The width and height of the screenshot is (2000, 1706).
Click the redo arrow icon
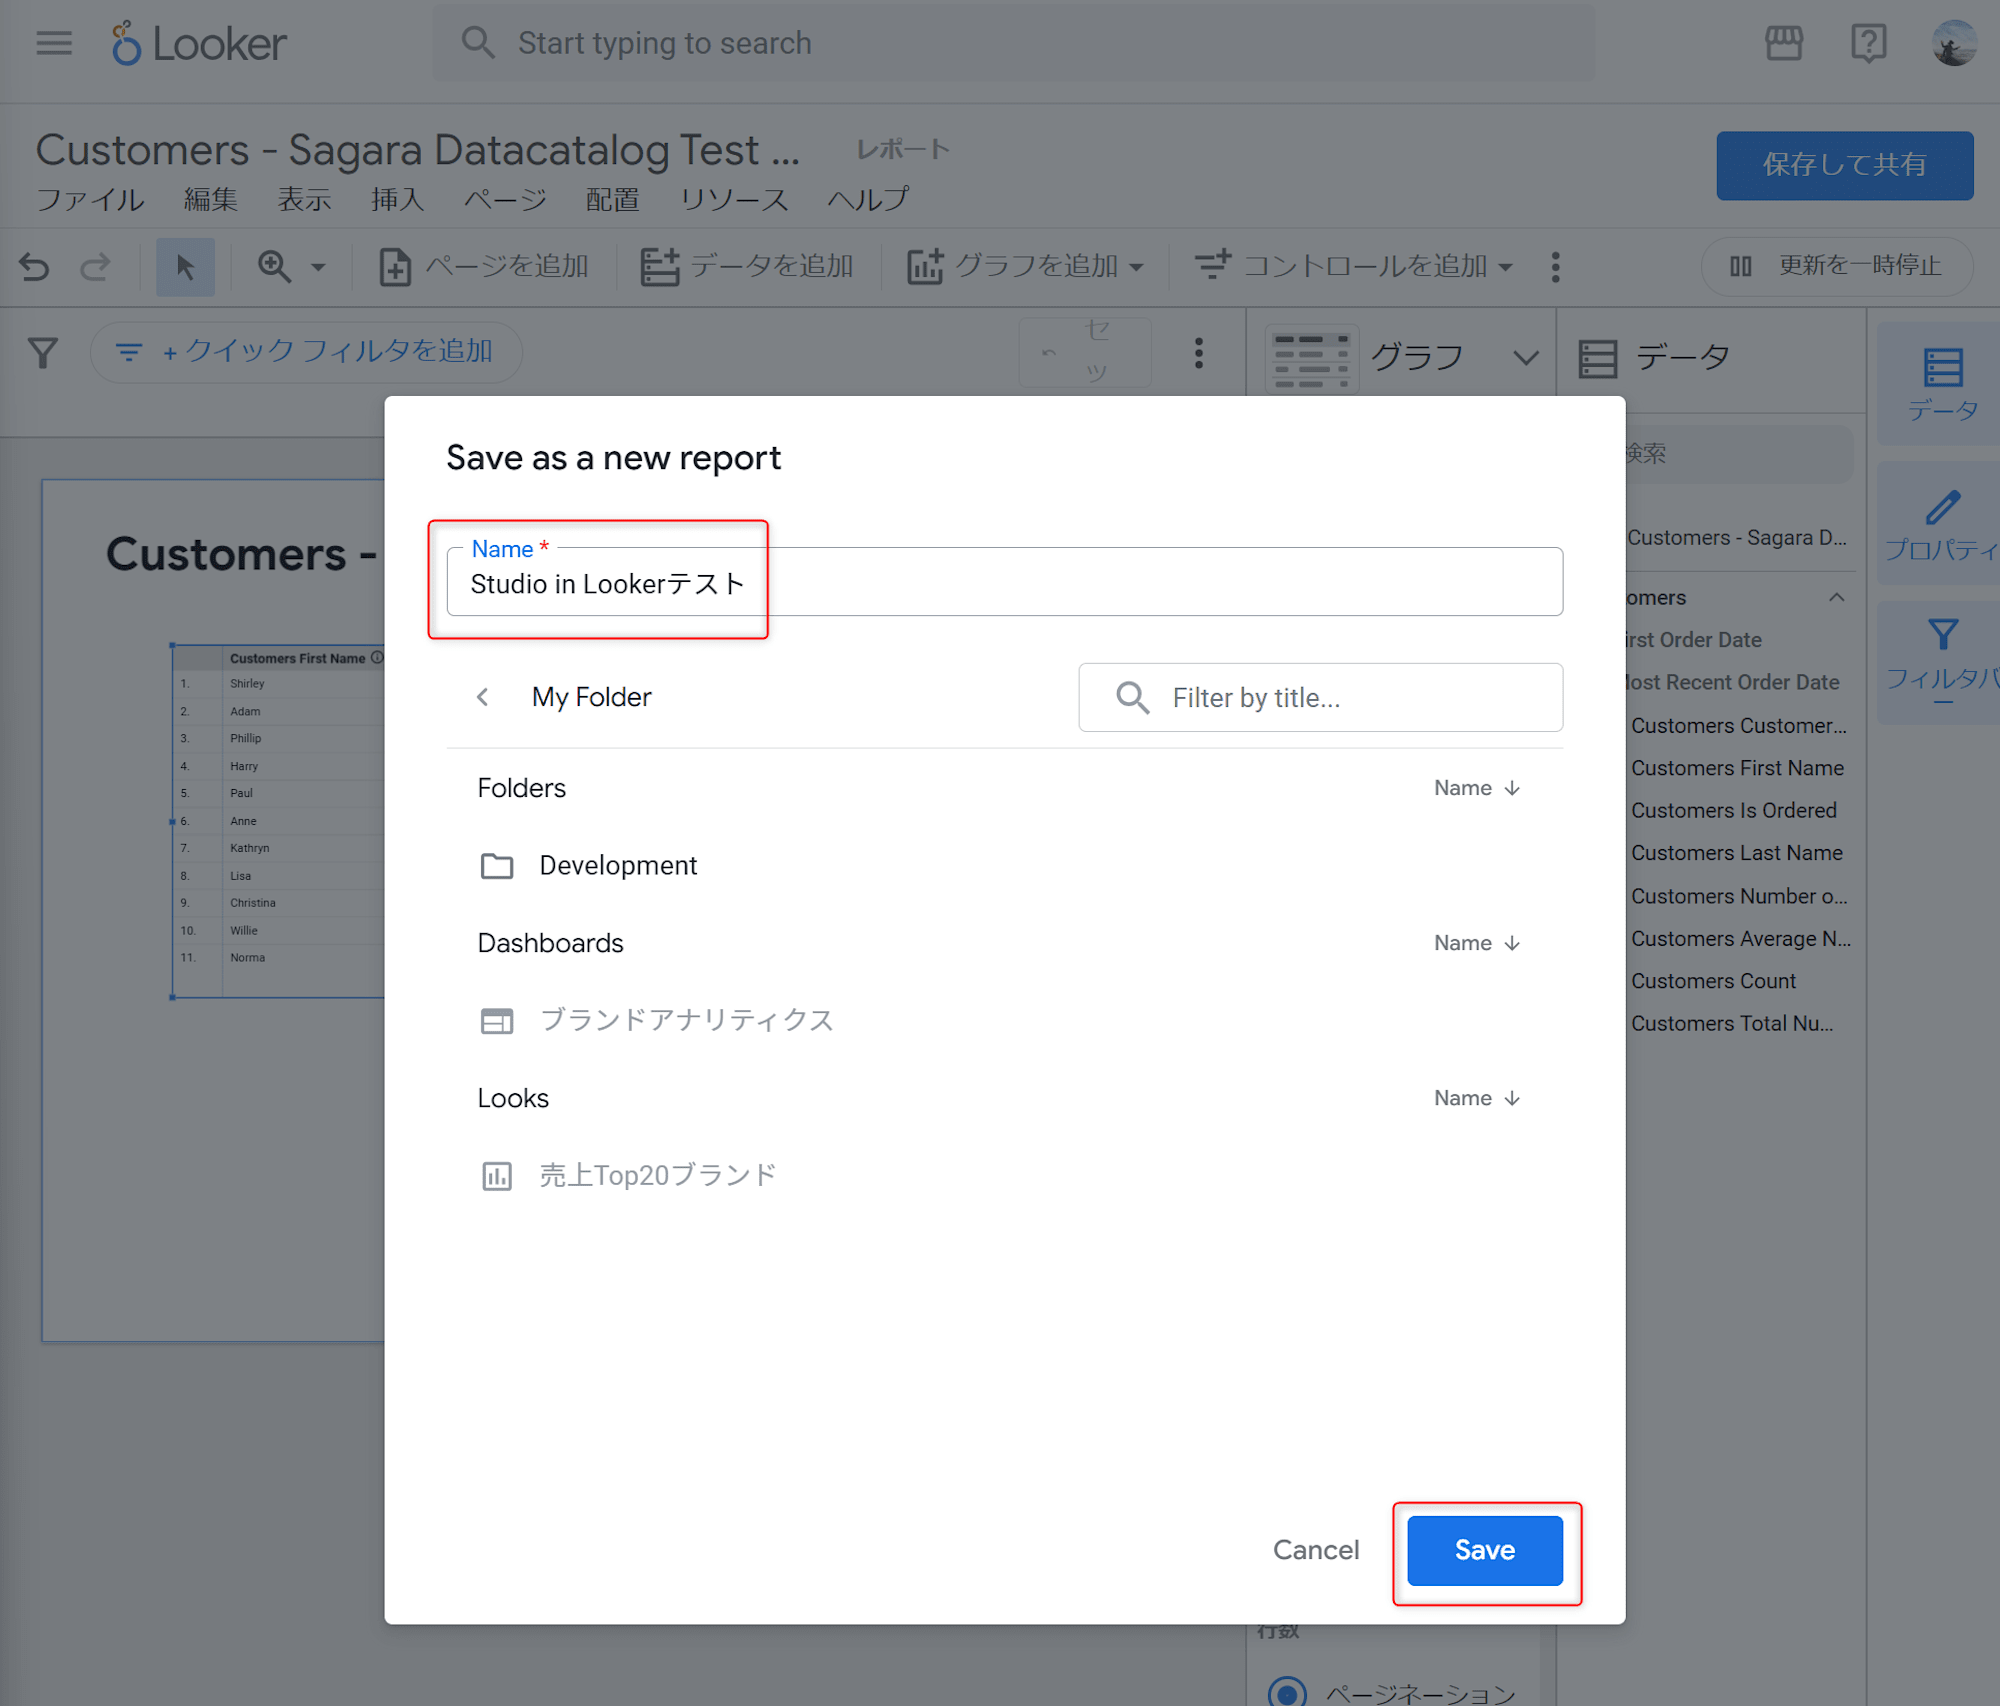(96, 267)
